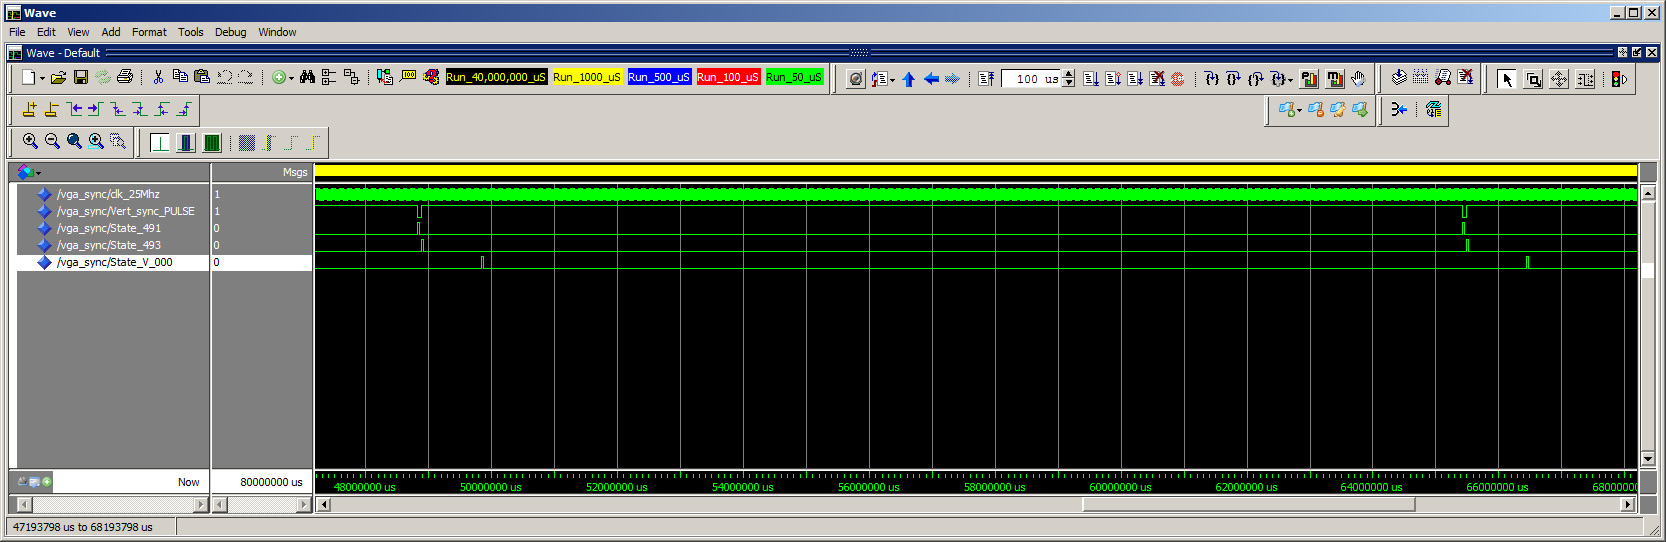Open the Edit menu

tap(46, 32)
